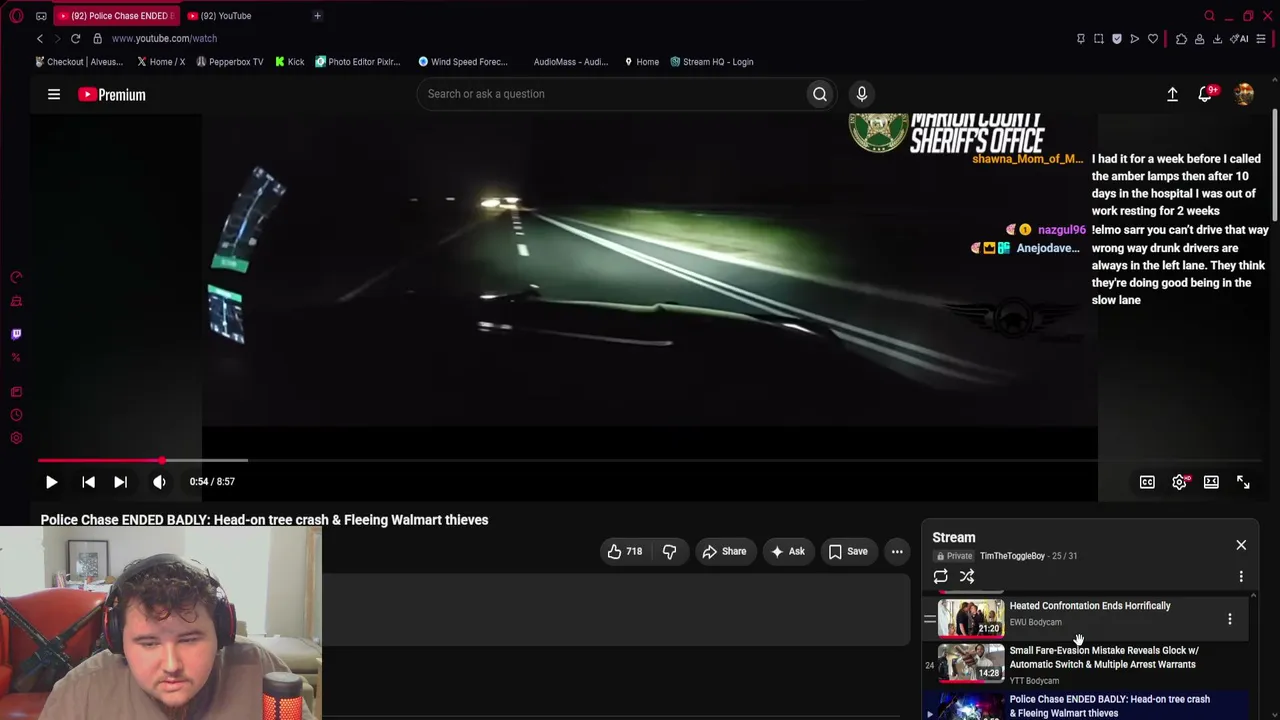
Task: Click the address bar URL
Action: point(164,38)
